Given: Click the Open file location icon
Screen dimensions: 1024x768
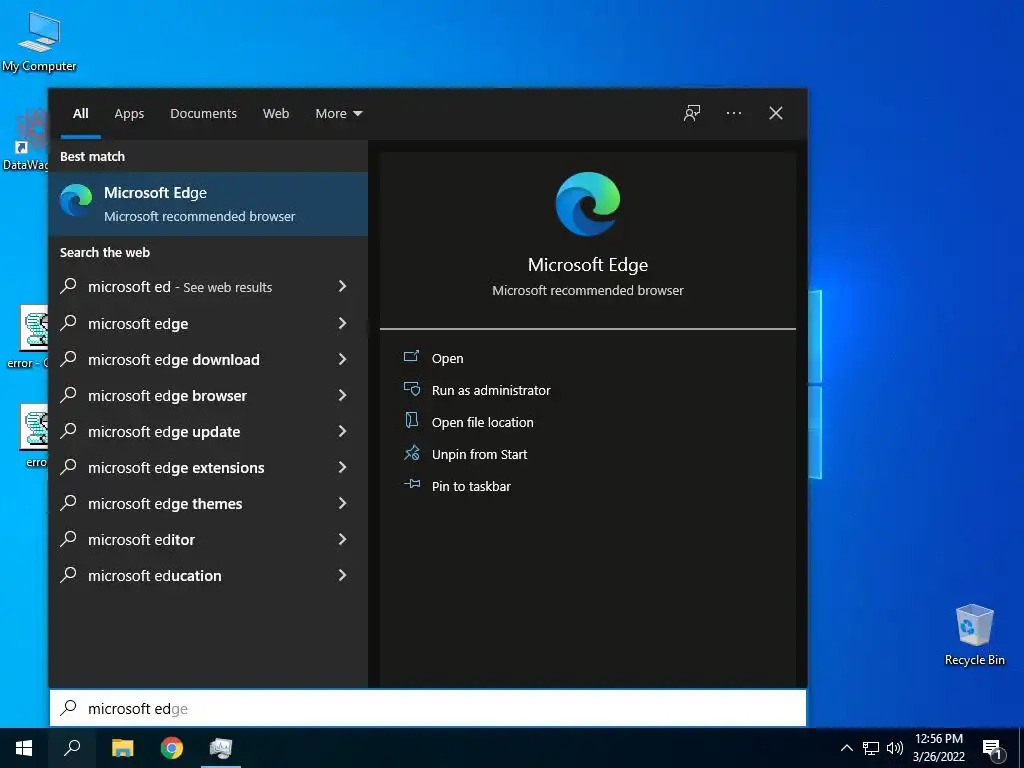Looking at the screenshot, I should [411, 421].
